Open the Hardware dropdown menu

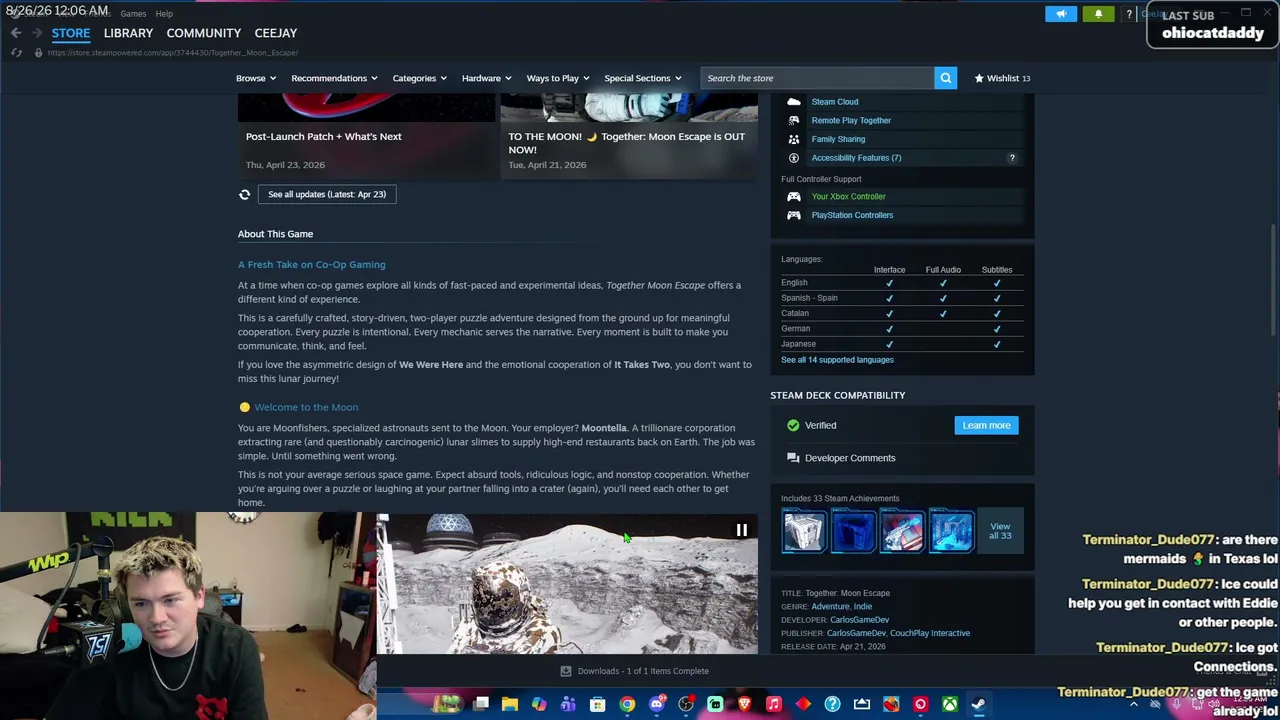(x=487, y=78)
